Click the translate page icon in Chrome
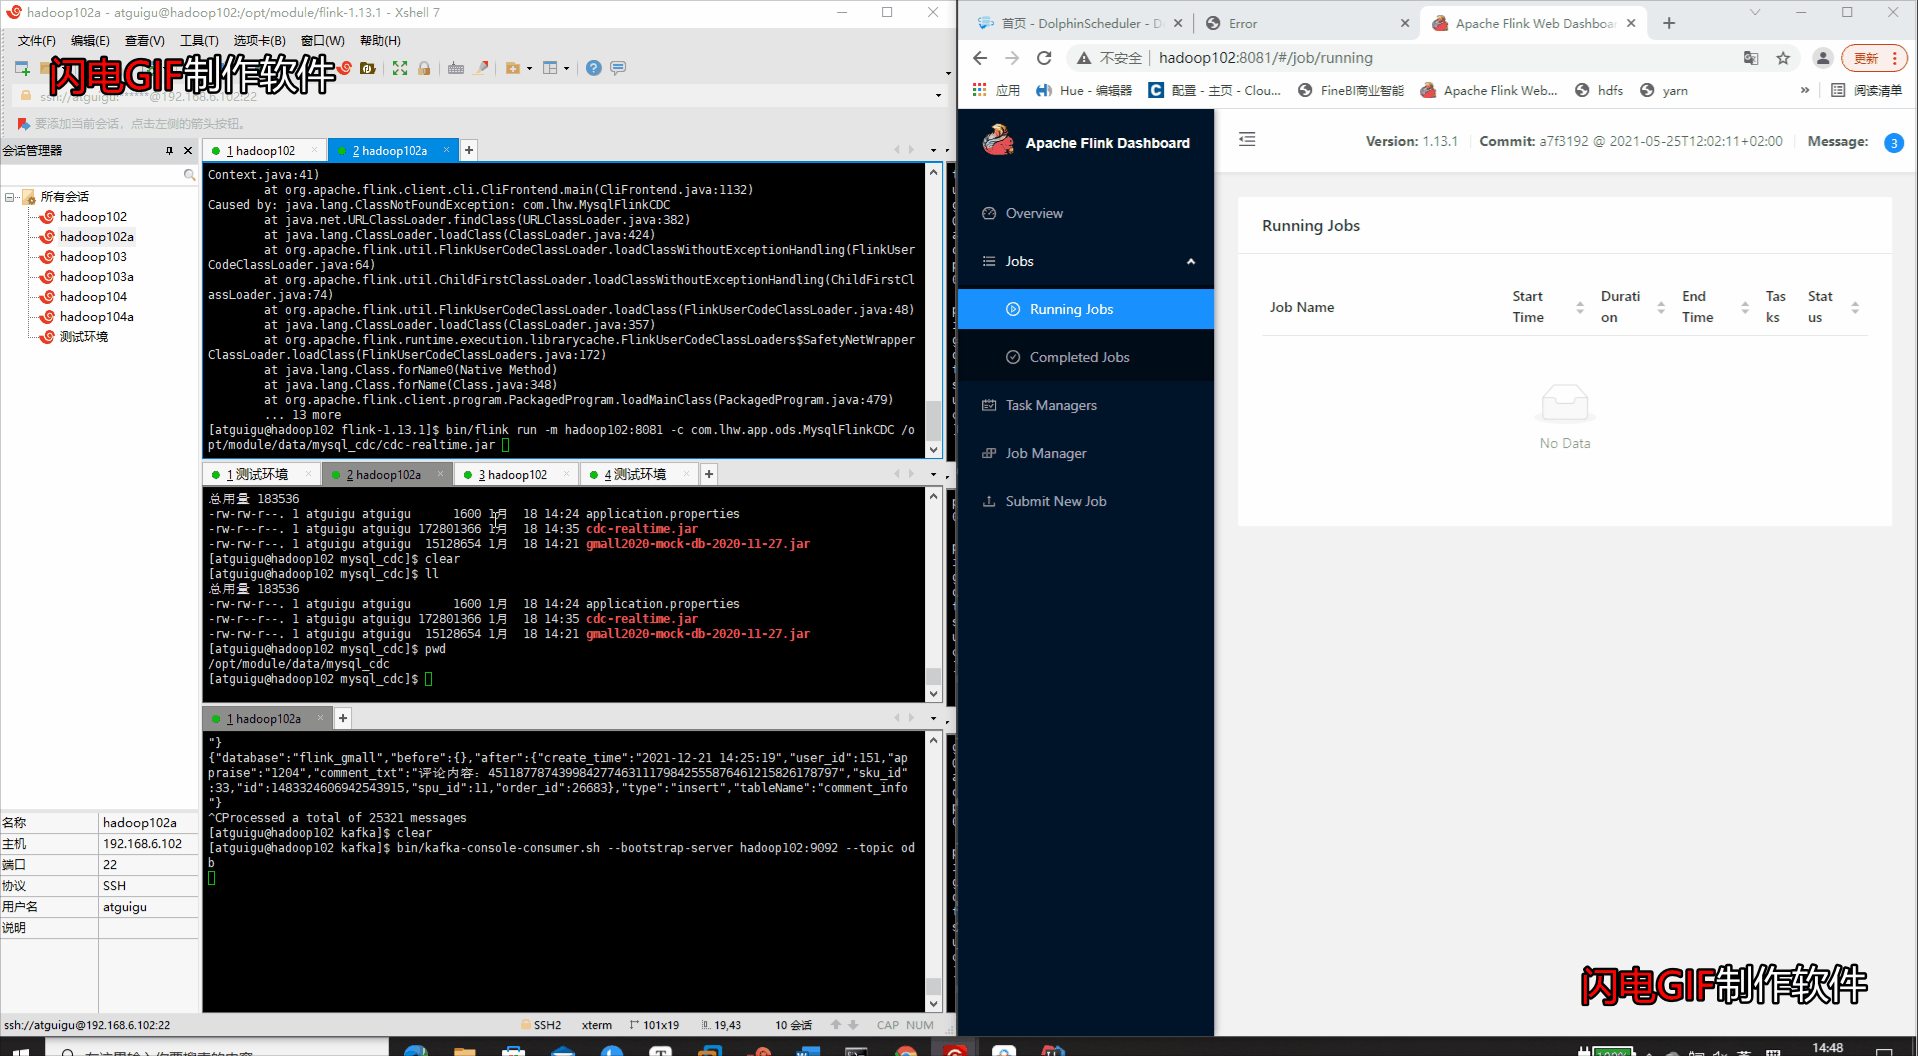Viewport: 1918px width, 1056px height. pyautogui.click(x=1751, y=58)
